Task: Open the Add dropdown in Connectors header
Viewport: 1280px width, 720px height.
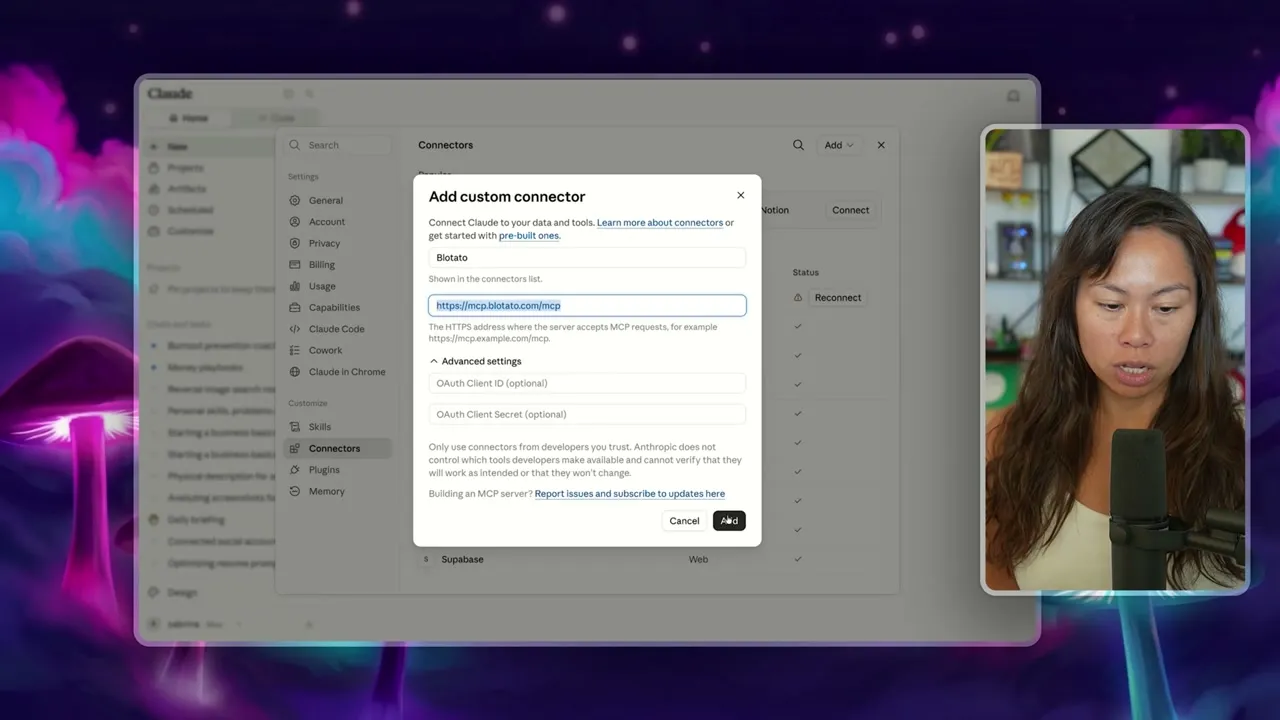Action: (838, 145)
